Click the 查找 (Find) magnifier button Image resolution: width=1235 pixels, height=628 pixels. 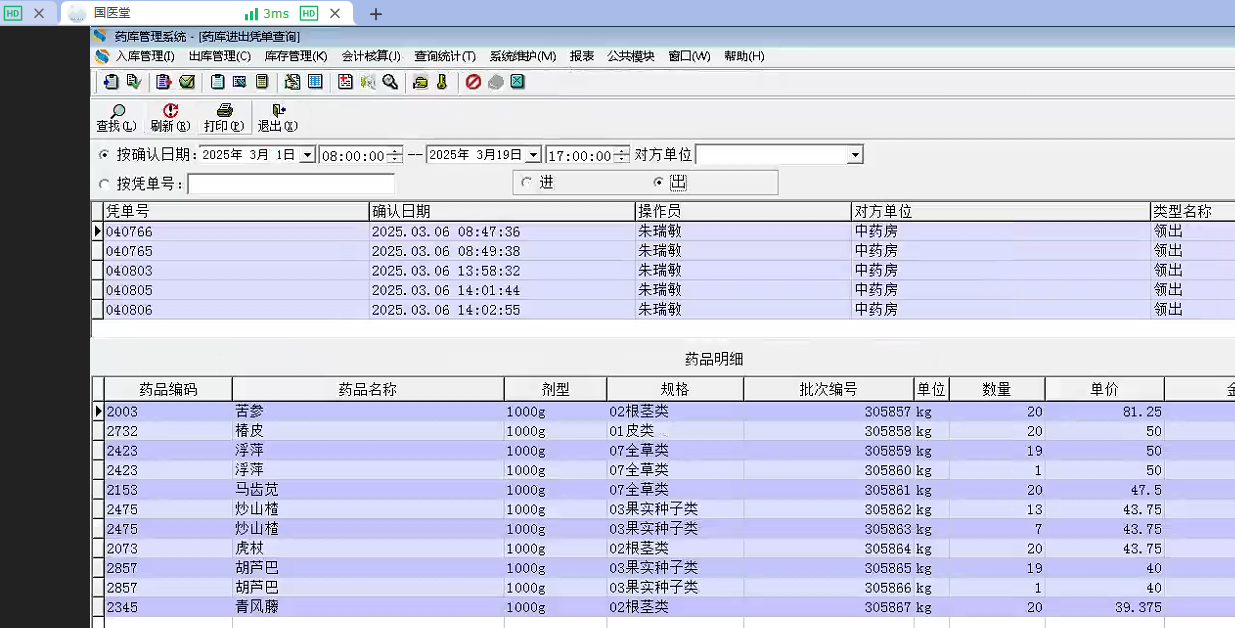116,118
